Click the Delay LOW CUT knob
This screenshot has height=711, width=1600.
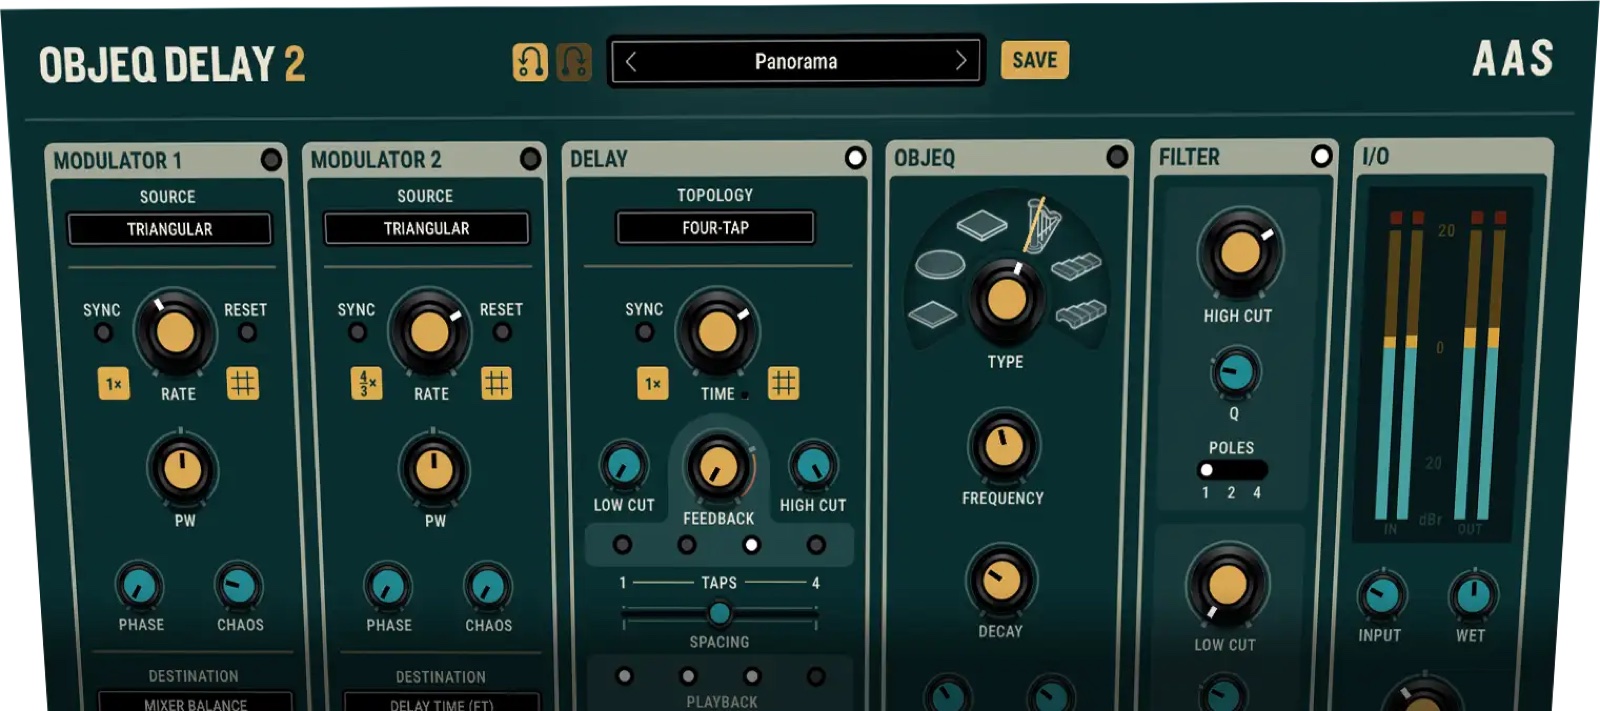click(x=623, y=466)
